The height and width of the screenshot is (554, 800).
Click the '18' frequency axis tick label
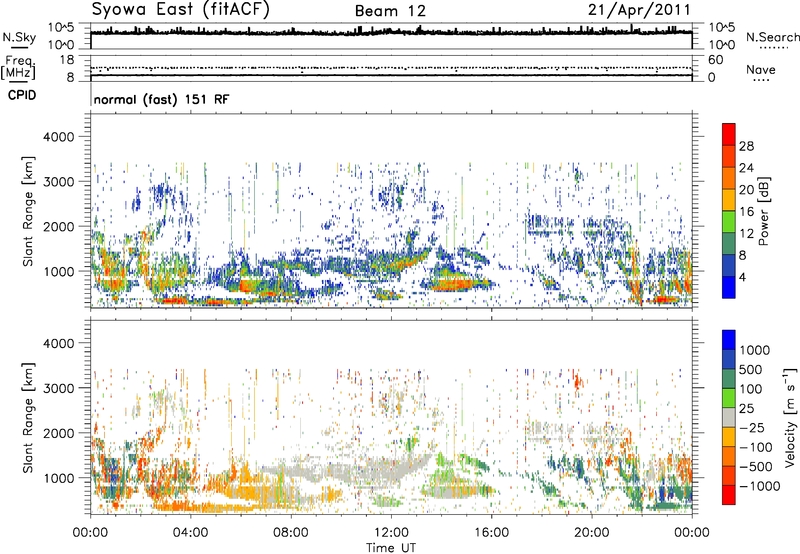coord(66,60)
